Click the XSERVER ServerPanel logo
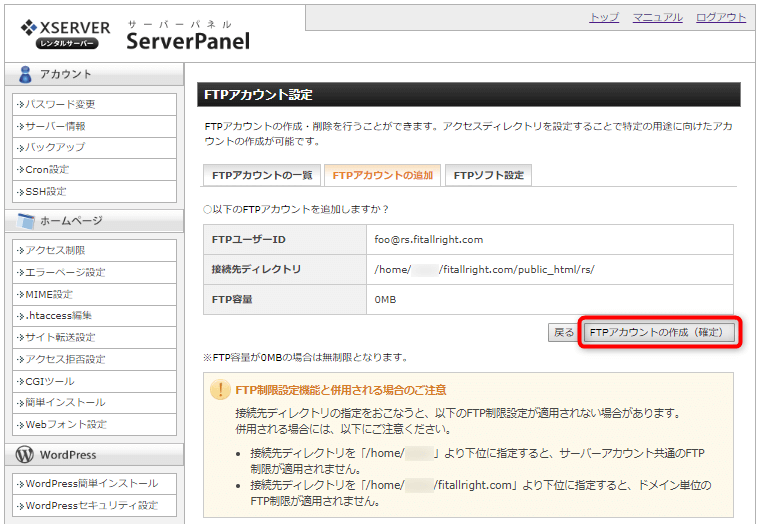760x524 pixels. tap(134, 34)
